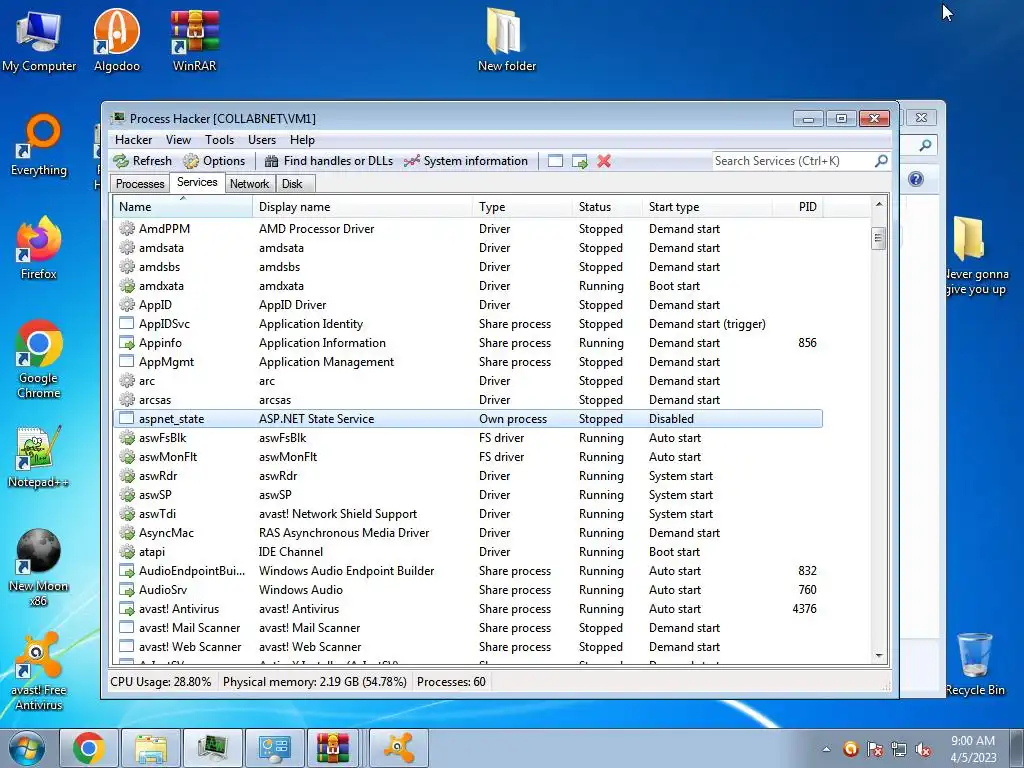
Task: Select the avast! Web Scanner service name
Action: tap(190, 647)
